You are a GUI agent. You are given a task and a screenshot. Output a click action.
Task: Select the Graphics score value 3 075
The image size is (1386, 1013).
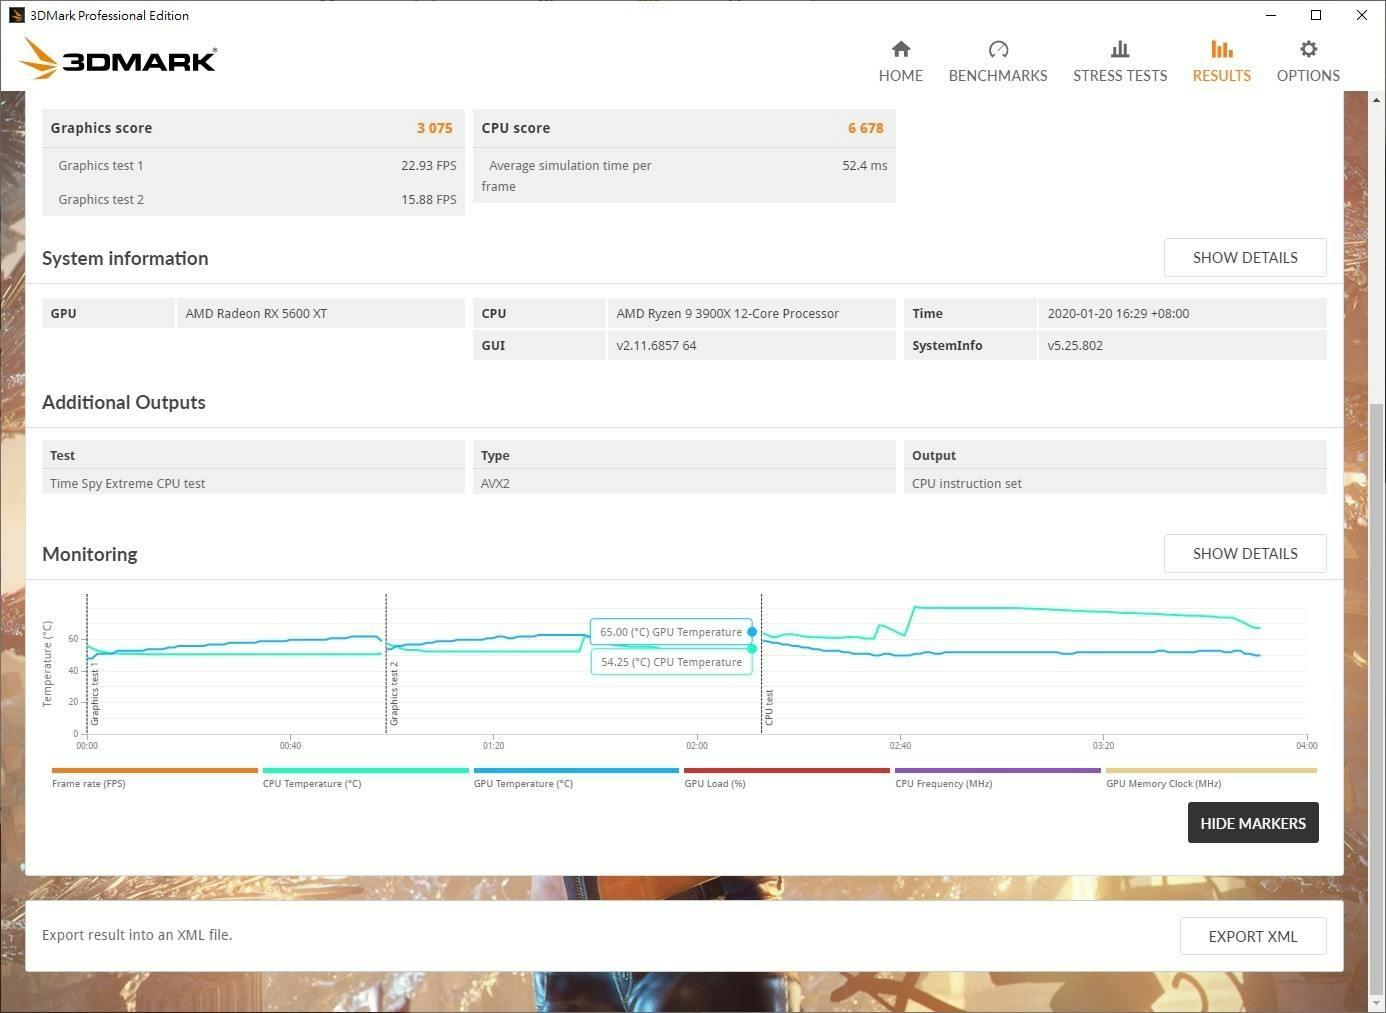(434, 128)
